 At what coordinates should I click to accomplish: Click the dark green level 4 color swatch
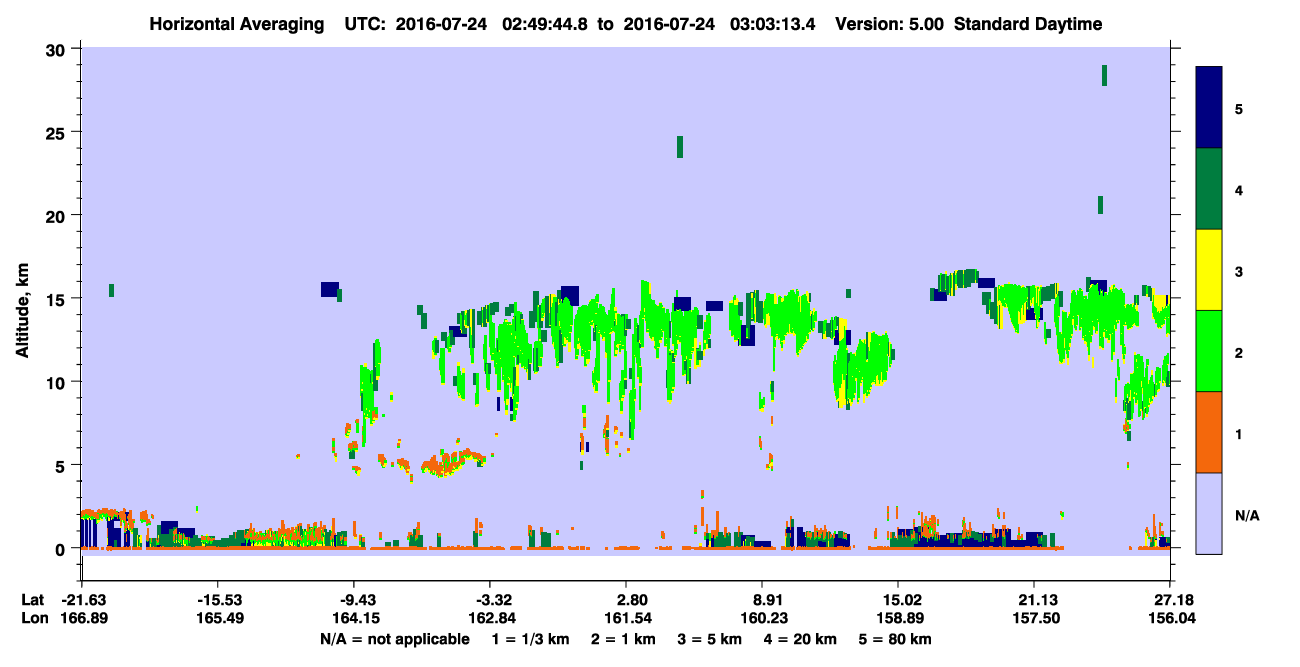click(x=1209, y=189)
